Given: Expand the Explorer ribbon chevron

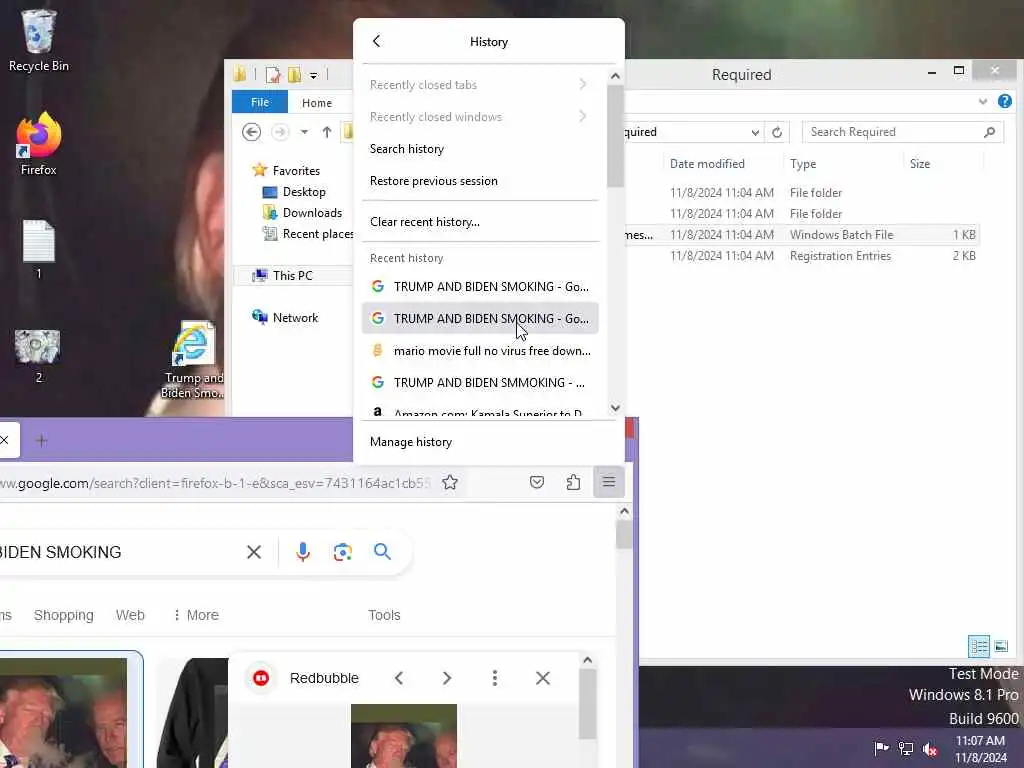Looking at the screenshot, I should tap(983, 101).
